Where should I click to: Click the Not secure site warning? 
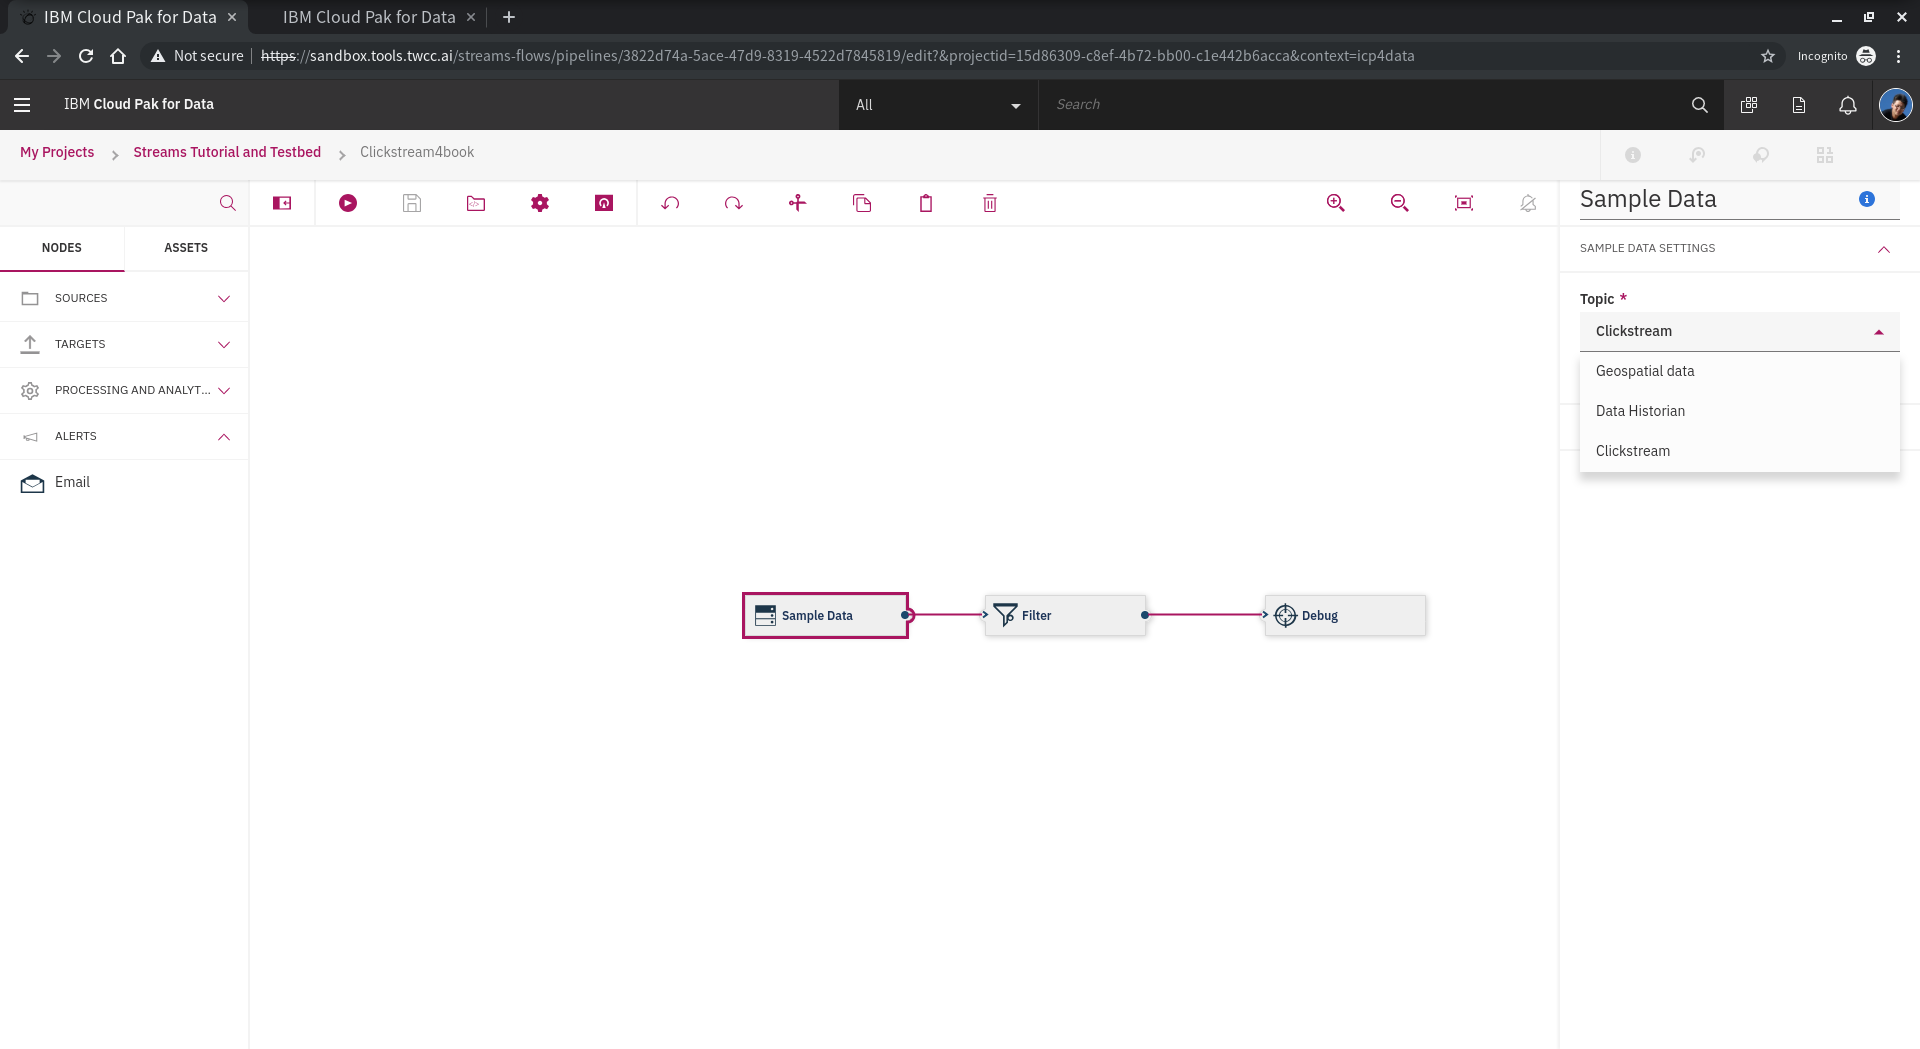pyautogui.click(x=197, y=56)
